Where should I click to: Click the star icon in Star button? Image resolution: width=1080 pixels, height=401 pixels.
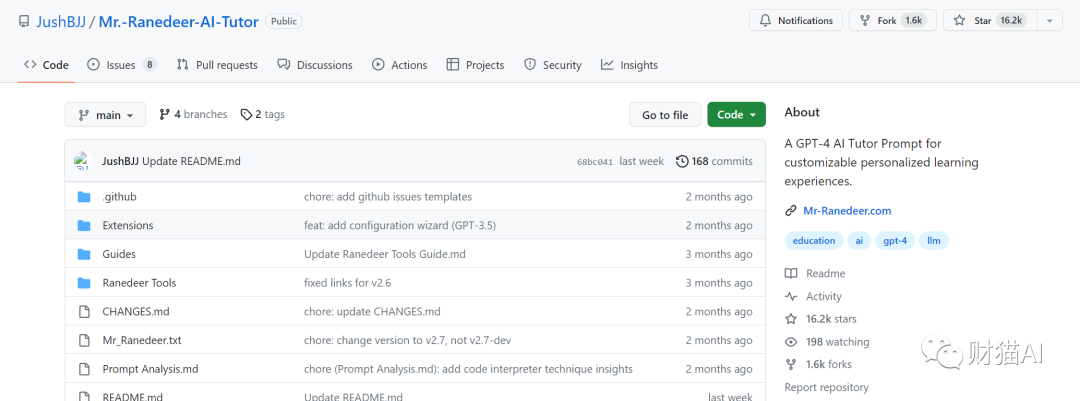tap(959, 21)
